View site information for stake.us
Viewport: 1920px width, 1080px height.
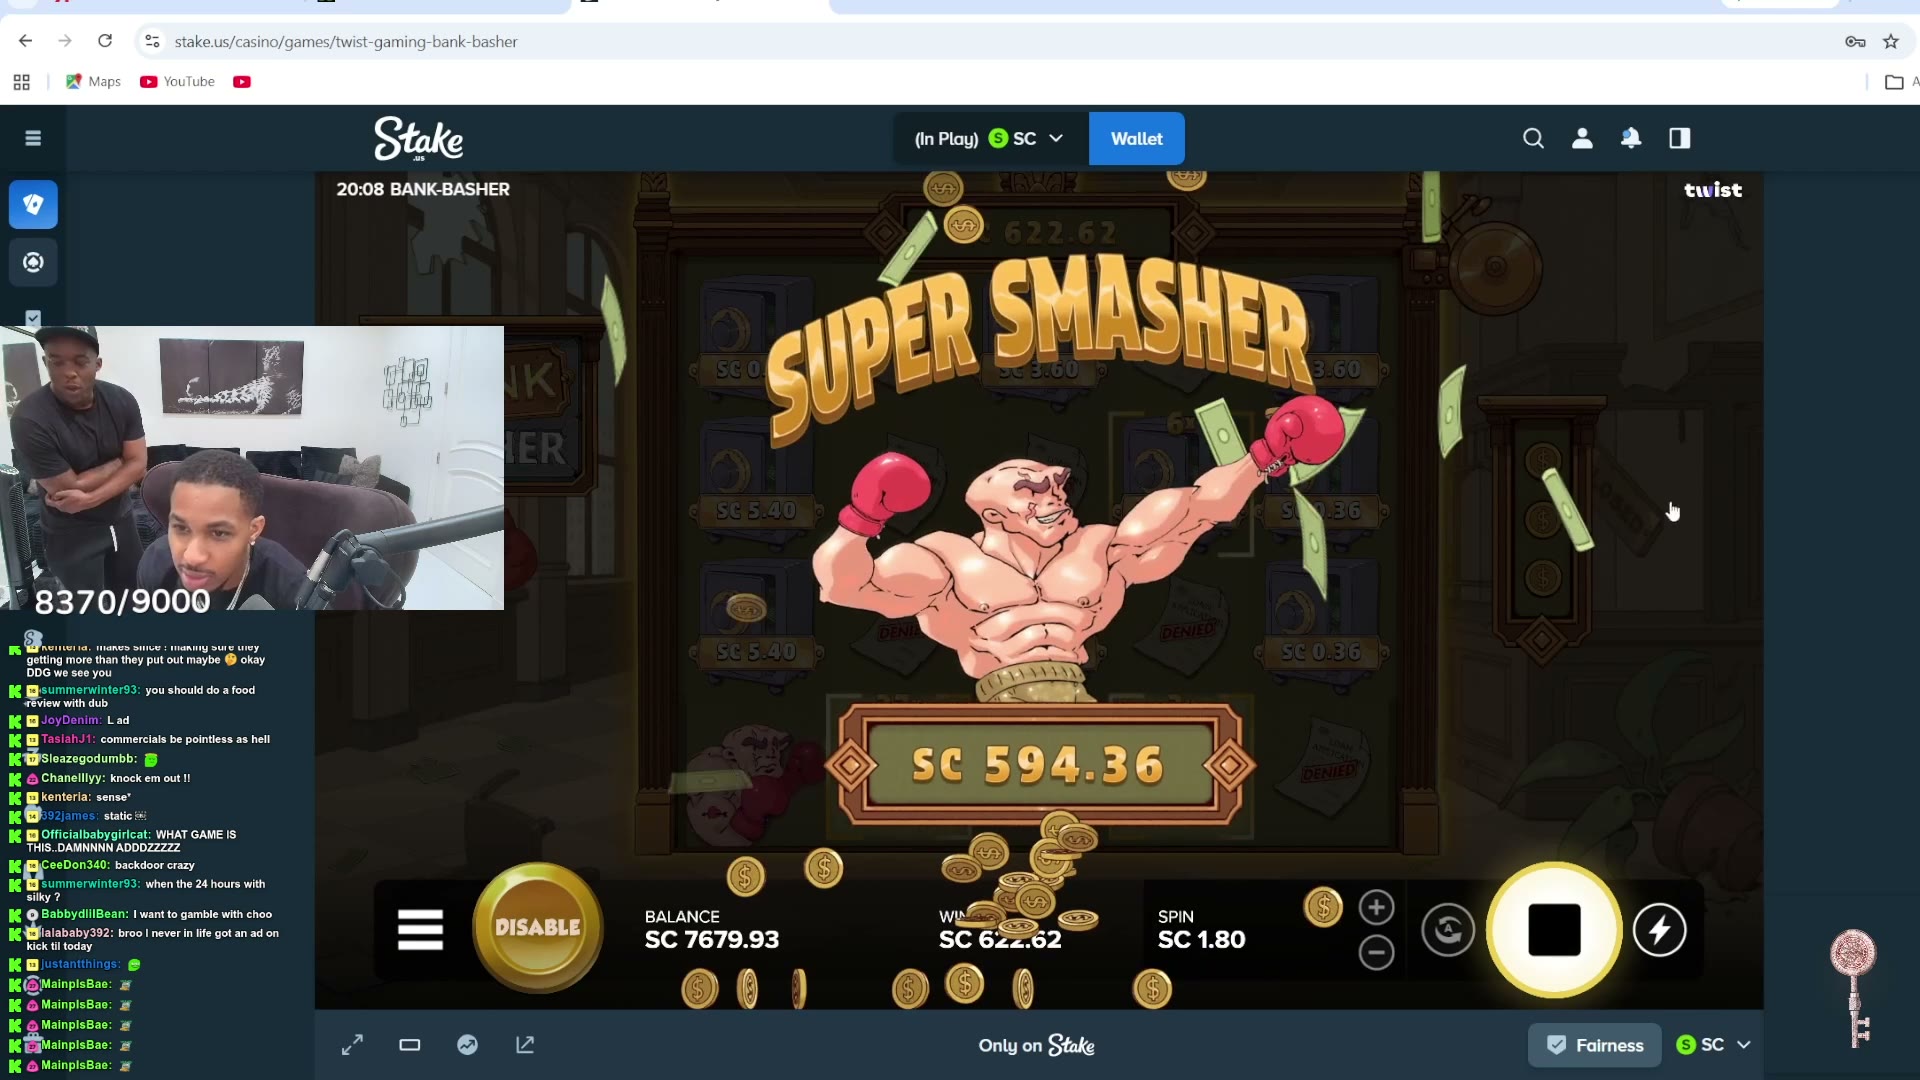[152, 41]
